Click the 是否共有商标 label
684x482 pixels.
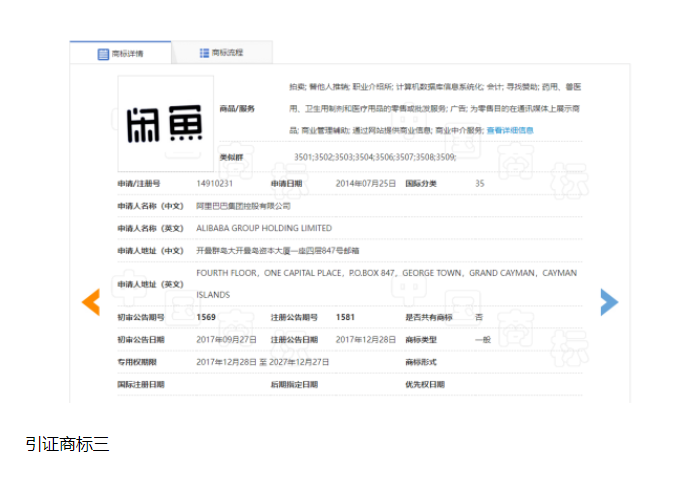pos(429,318)
